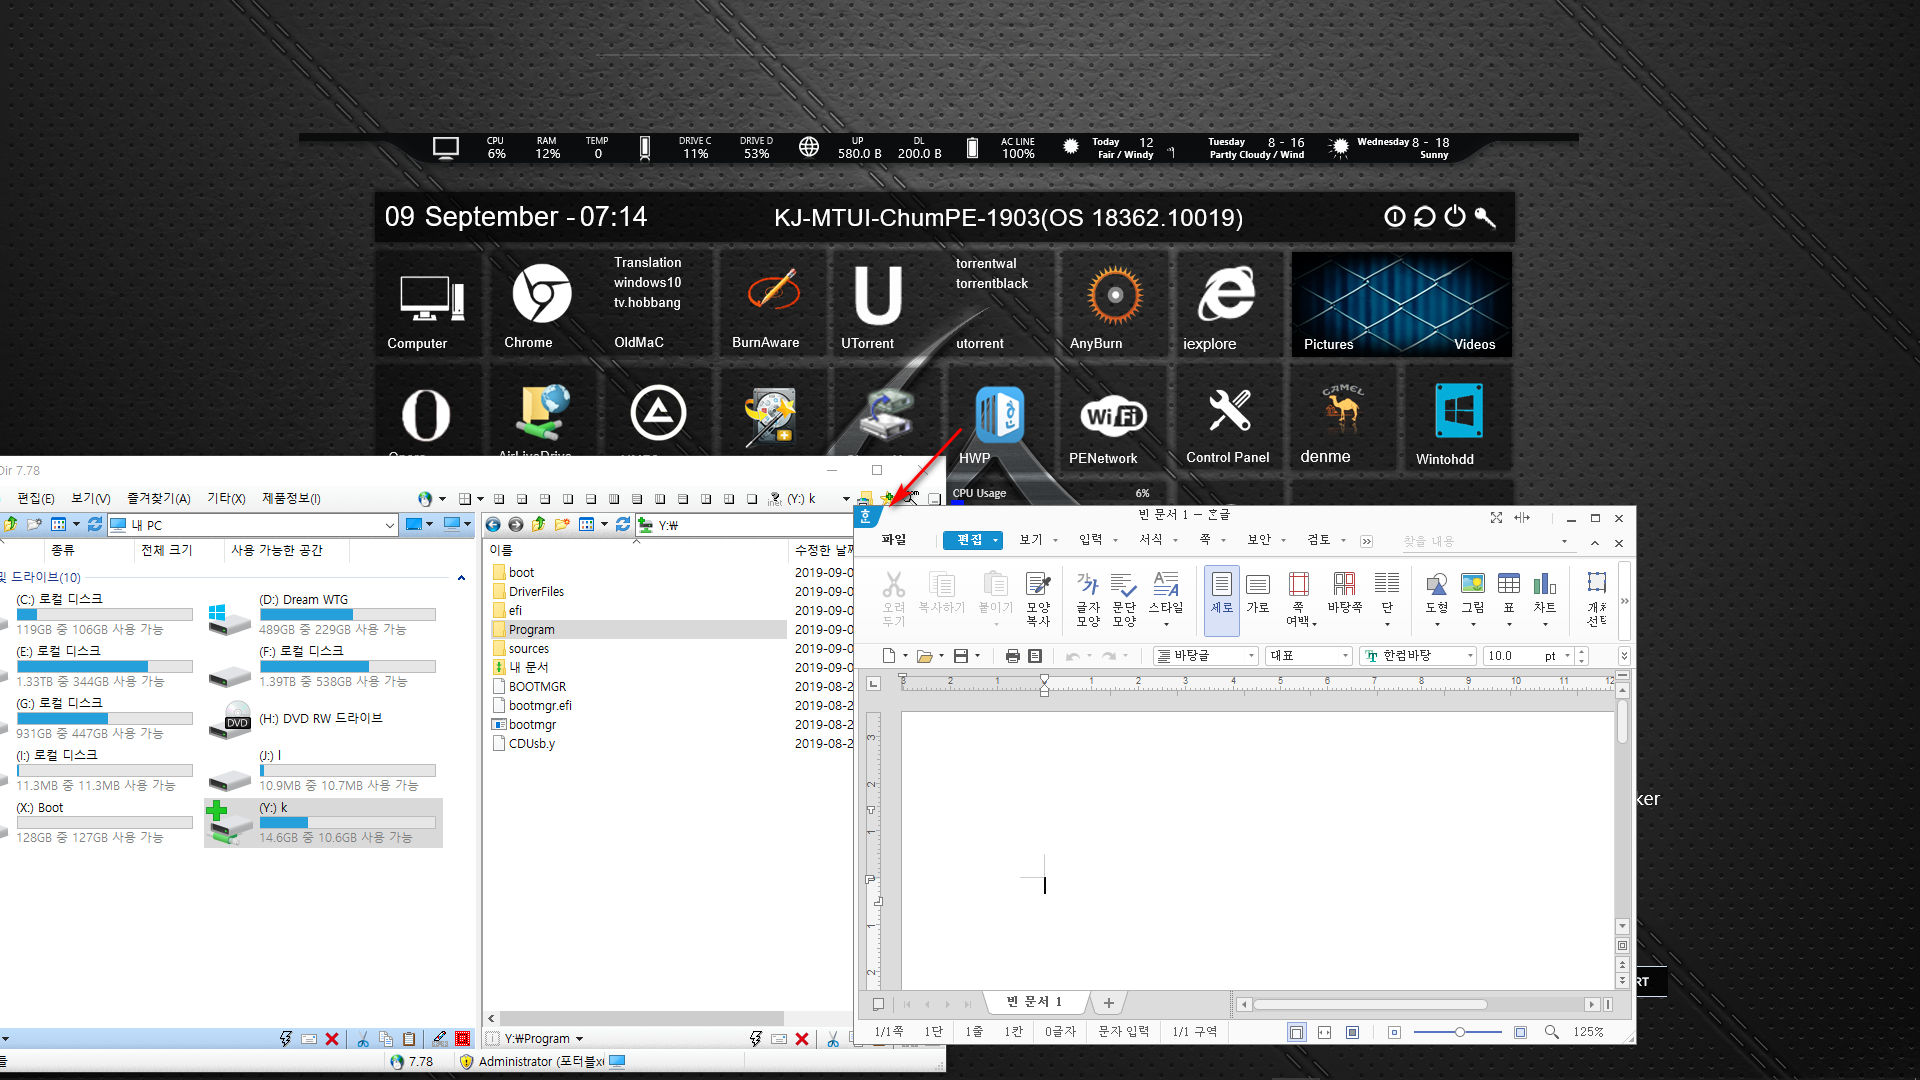The image size is (1920, 1080).
Task: Click the power icon in launcher header
Action: 1455,216
